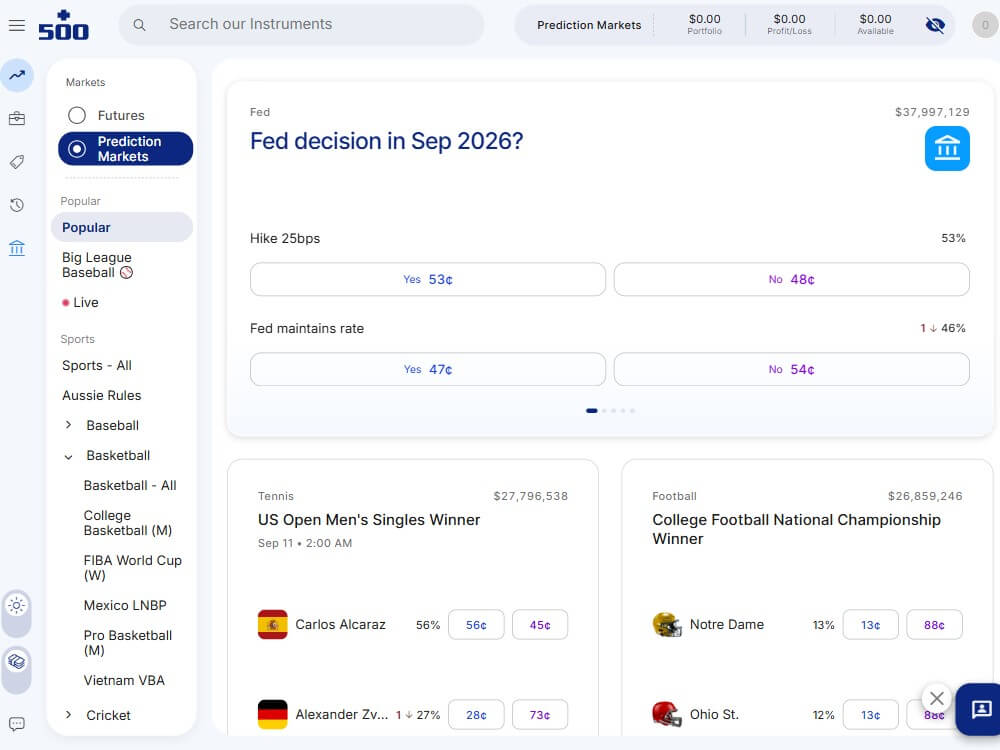Open the history clock sidebar icon
This screenshot has width=1000, height=750.
[x=17, y=205]
